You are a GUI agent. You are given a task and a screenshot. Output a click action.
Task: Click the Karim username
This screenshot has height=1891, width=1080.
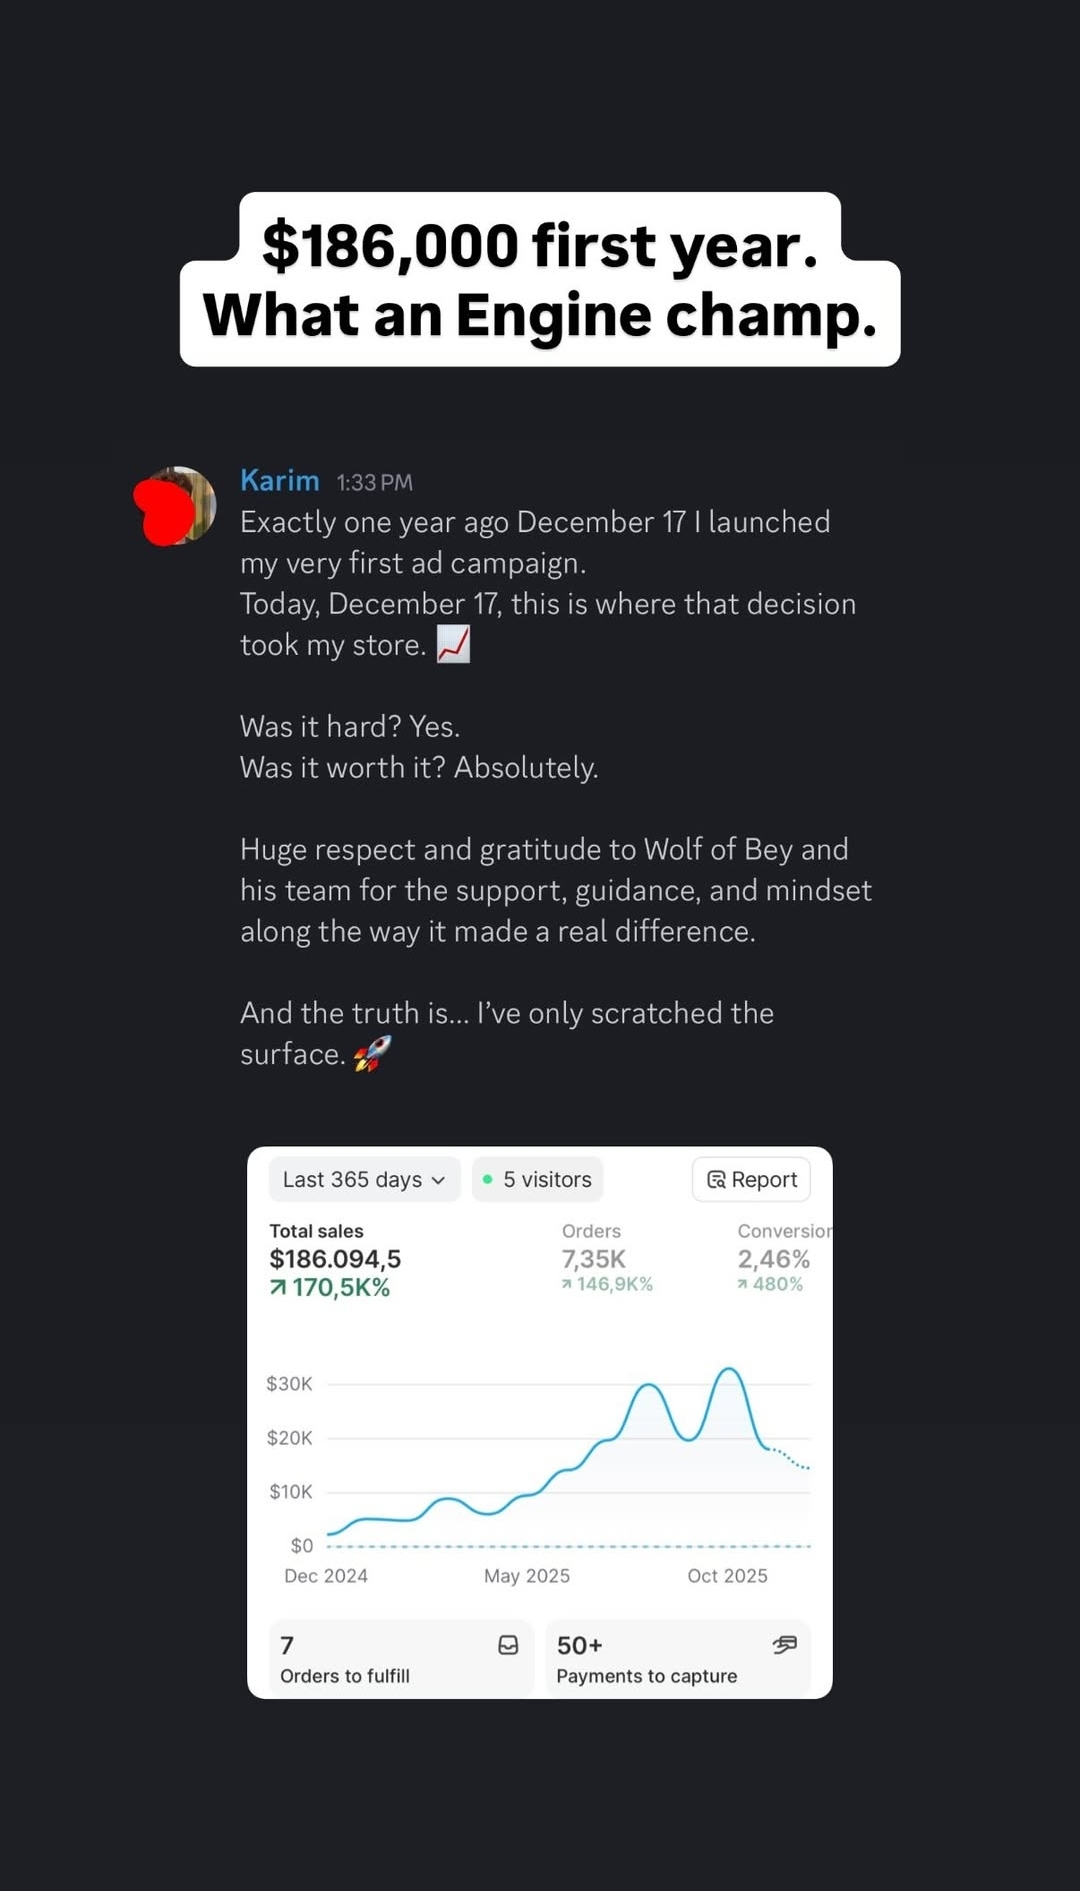[x=280, y=481]
